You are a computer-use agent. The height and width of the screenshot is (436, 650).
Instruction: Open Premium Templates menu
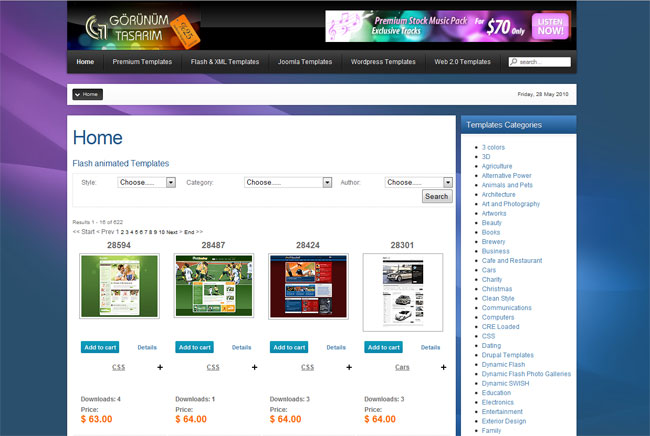tap(142, 62)
